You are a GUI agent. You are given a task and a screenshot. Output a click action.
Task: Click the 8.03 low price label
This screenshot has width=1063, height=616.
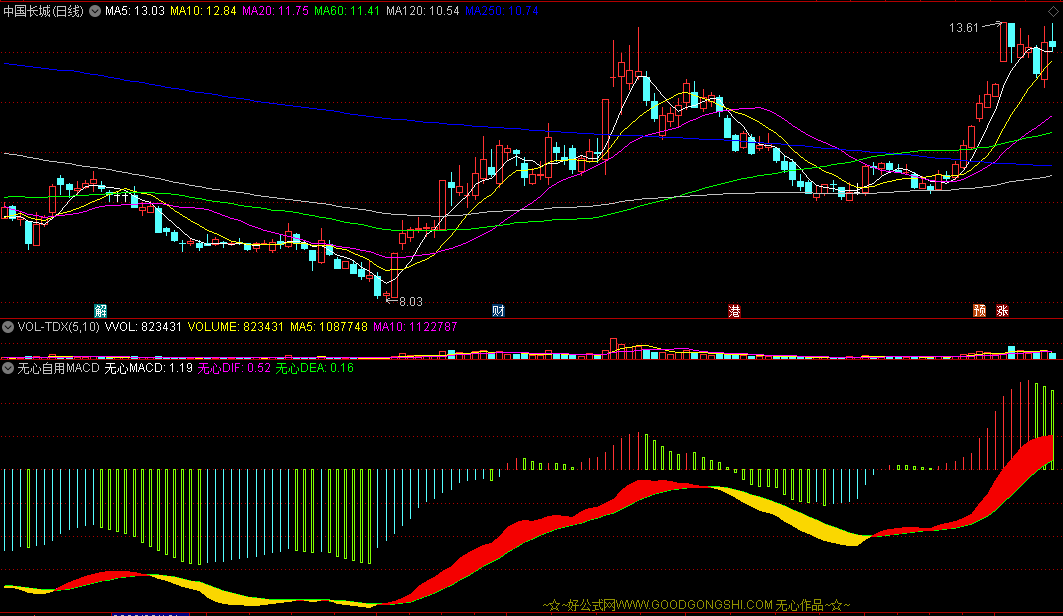pos(411,302)
